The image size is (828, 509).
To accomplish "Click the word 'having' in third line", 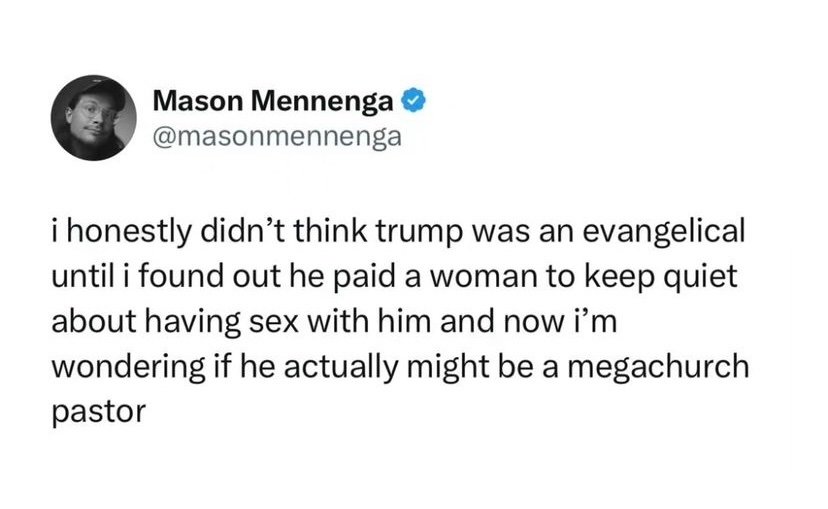I will coord(193,322).
